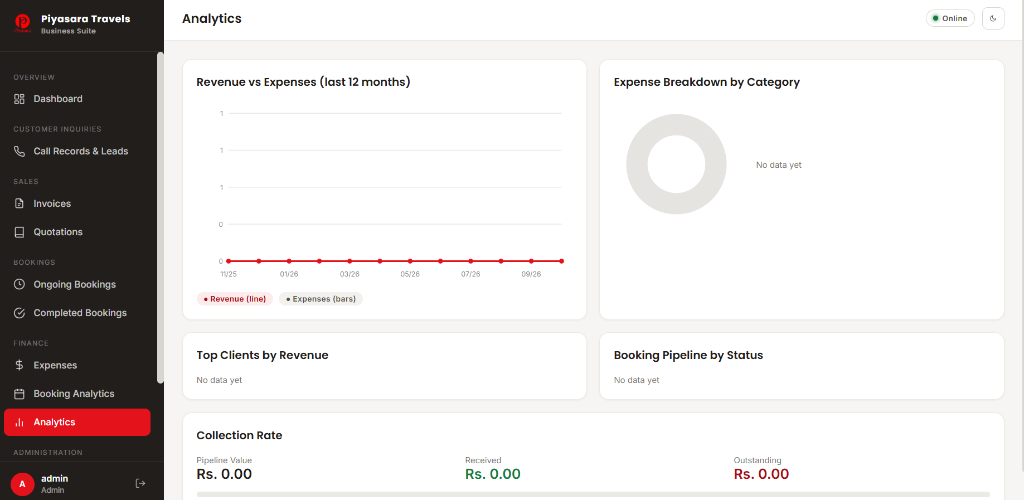This screenshot has width=1024, height=500.
Task: Click the FINANCE section label
Action: [x=31, y=343]
